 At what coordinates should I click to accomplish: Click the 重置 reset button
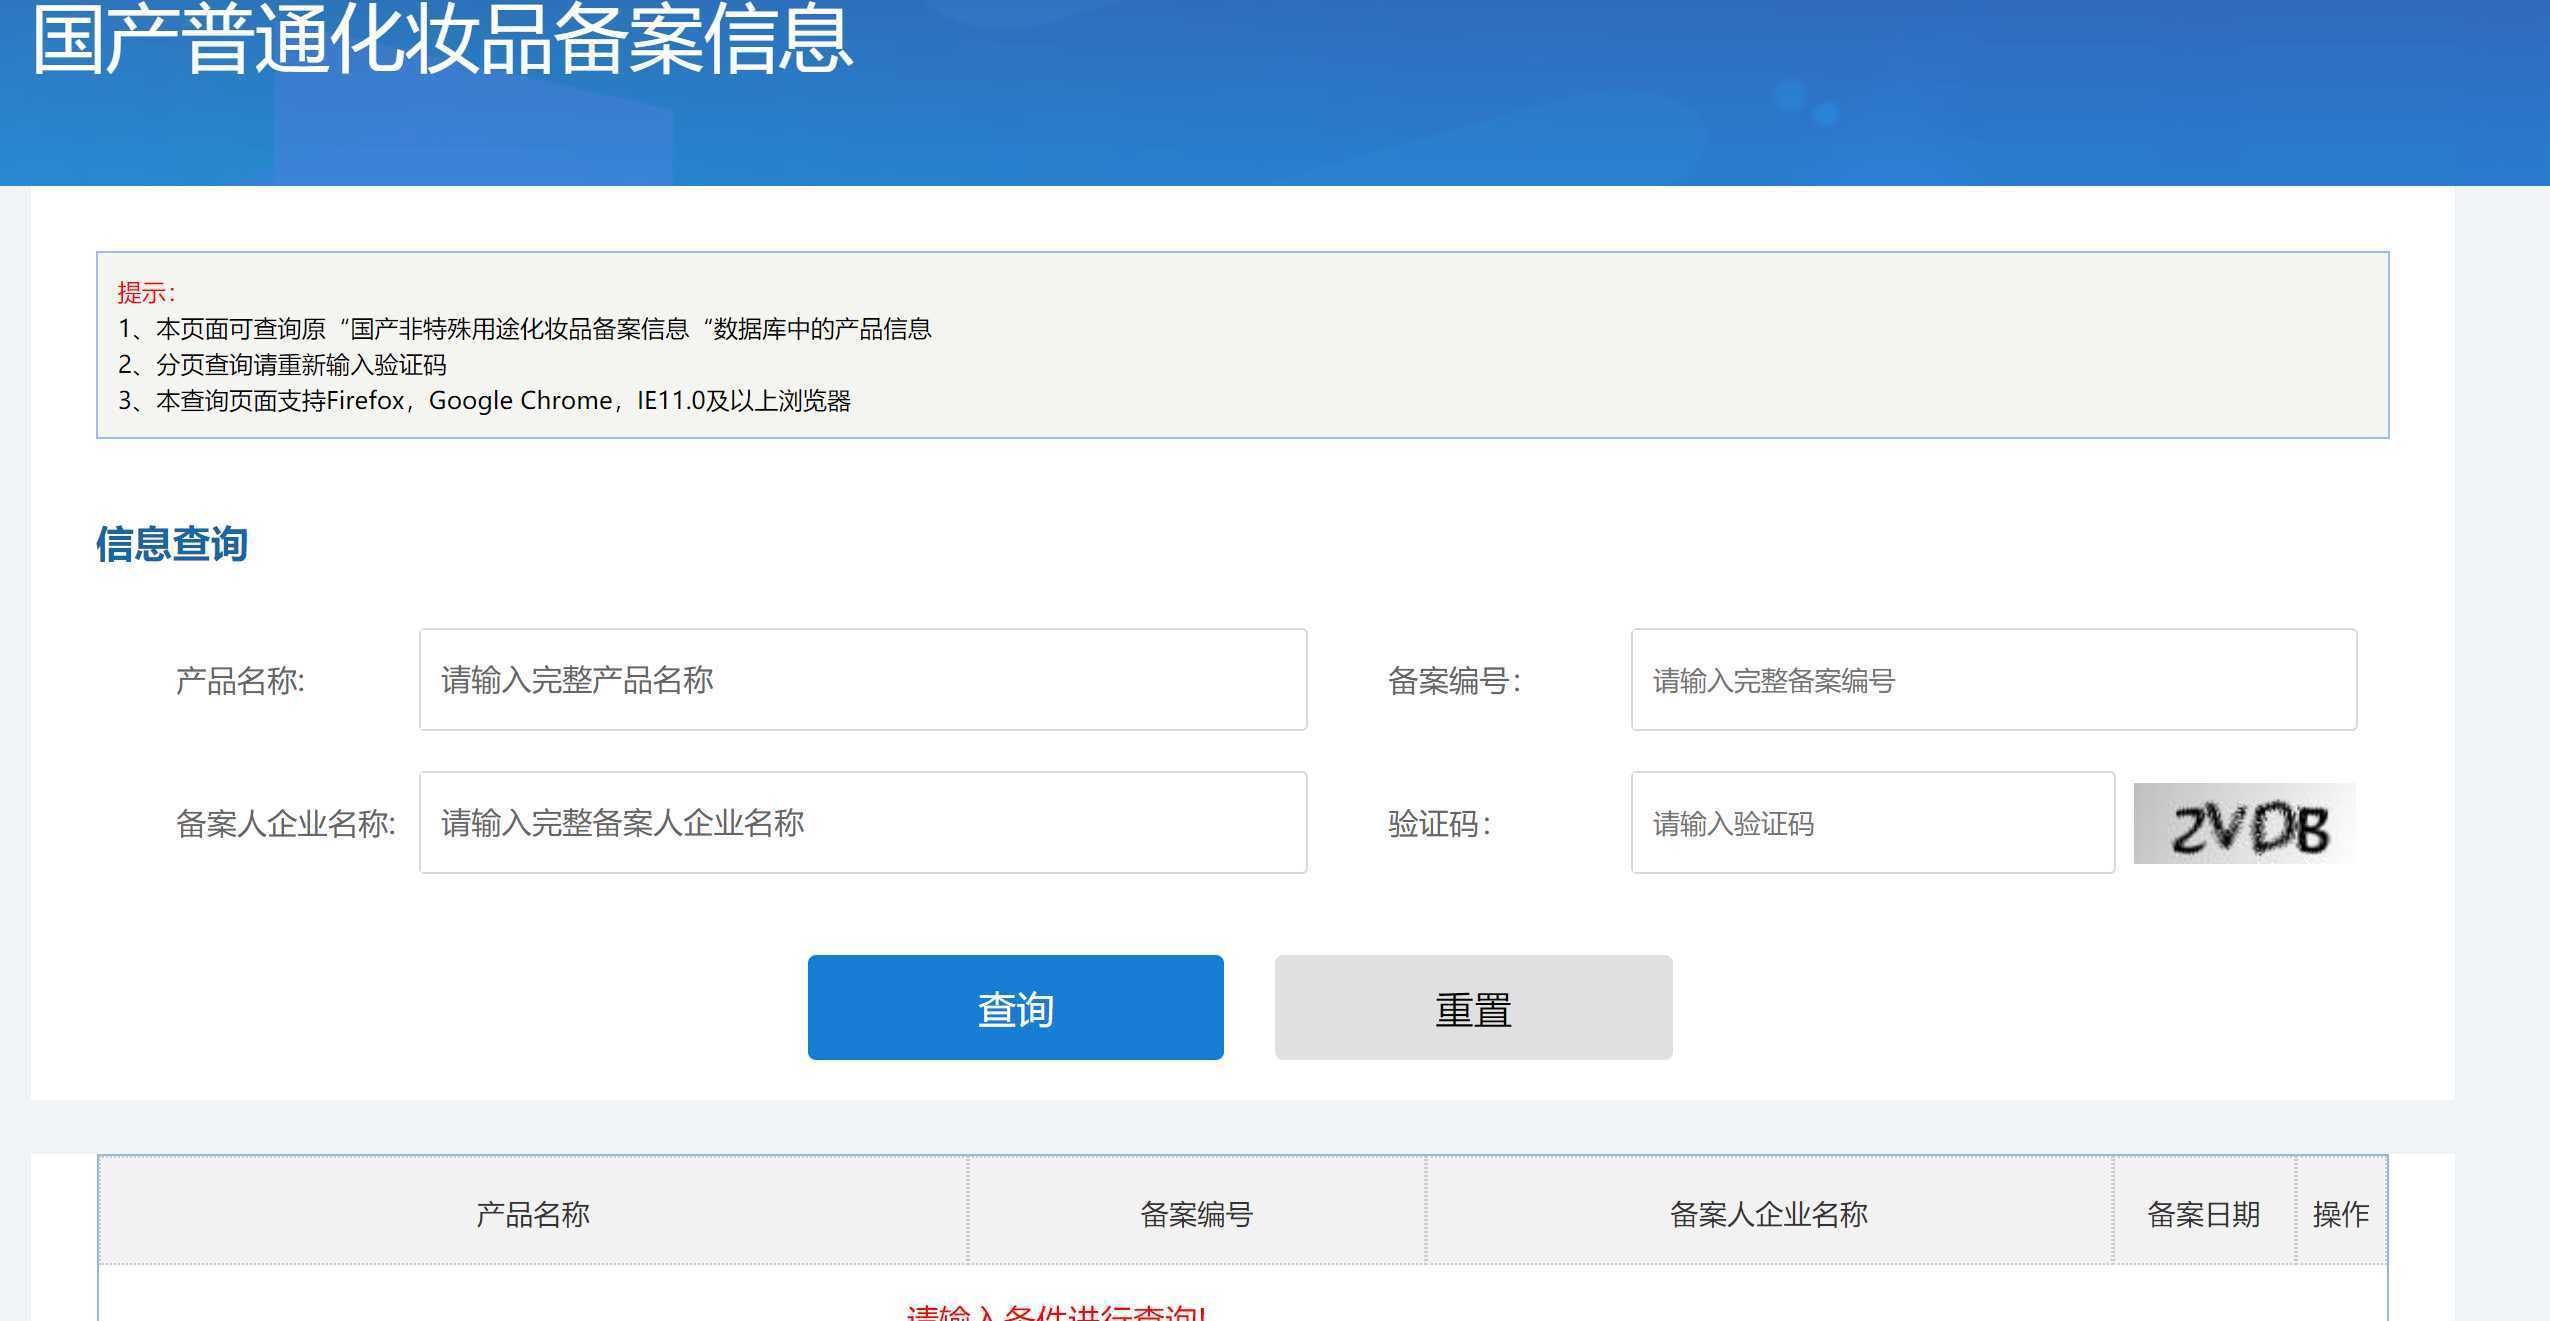tap(1472, 1007)
